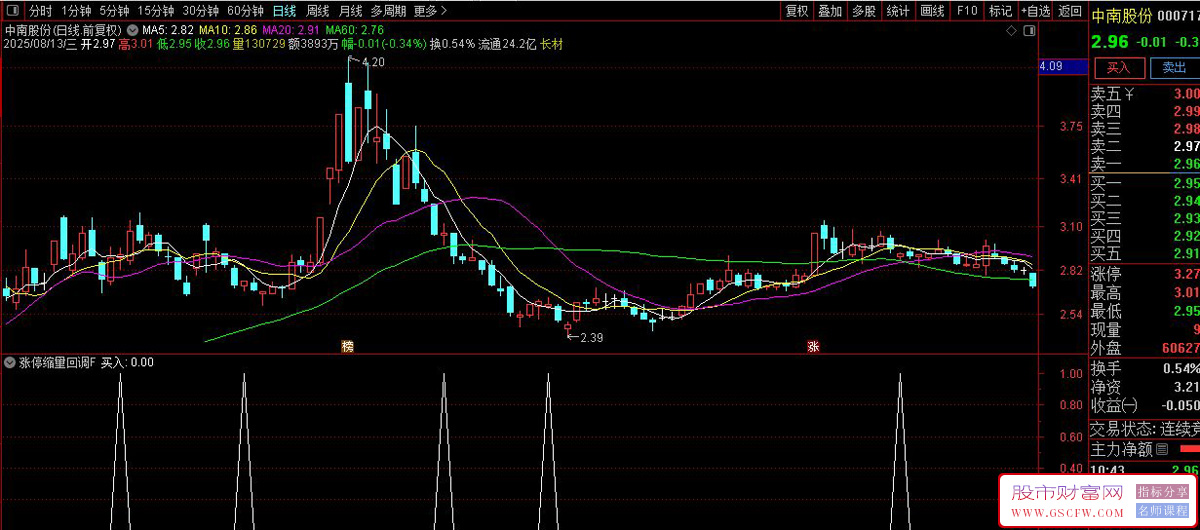The width and height of the screenshot is (1200, 530).
Task: Click the 涨 marker on the chart
Action: pyautogui.click(x=813, y=346)
